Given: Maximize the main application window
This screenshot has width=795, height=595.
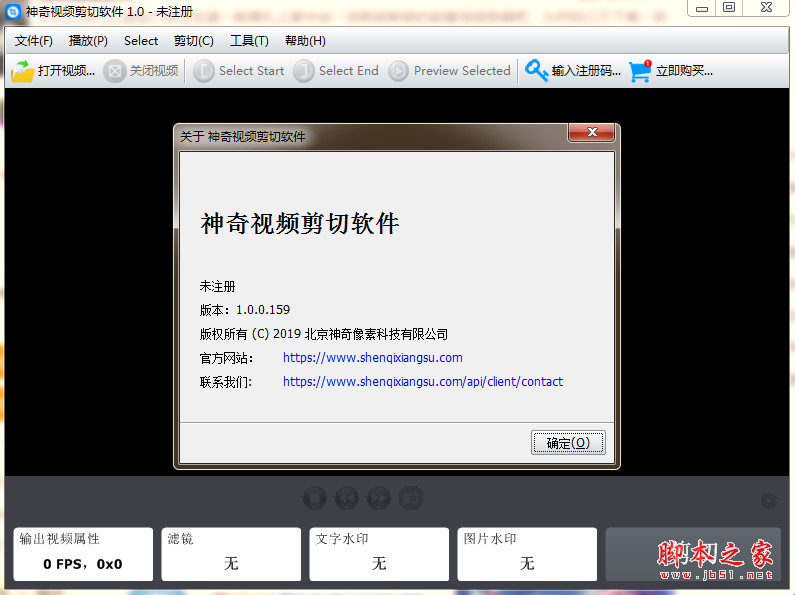Looking at the screenshot, I should tap(729, 8).
